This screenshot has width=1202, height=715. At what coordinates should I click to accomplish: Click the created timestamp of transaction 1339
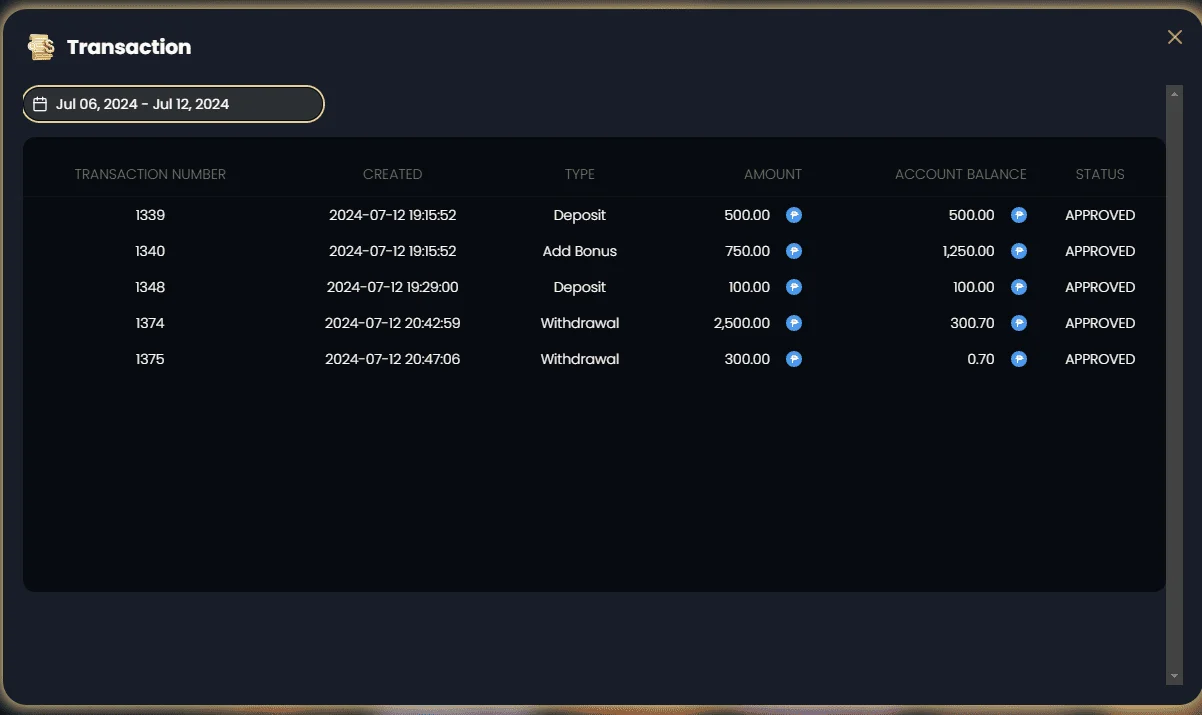pos(392,215)
